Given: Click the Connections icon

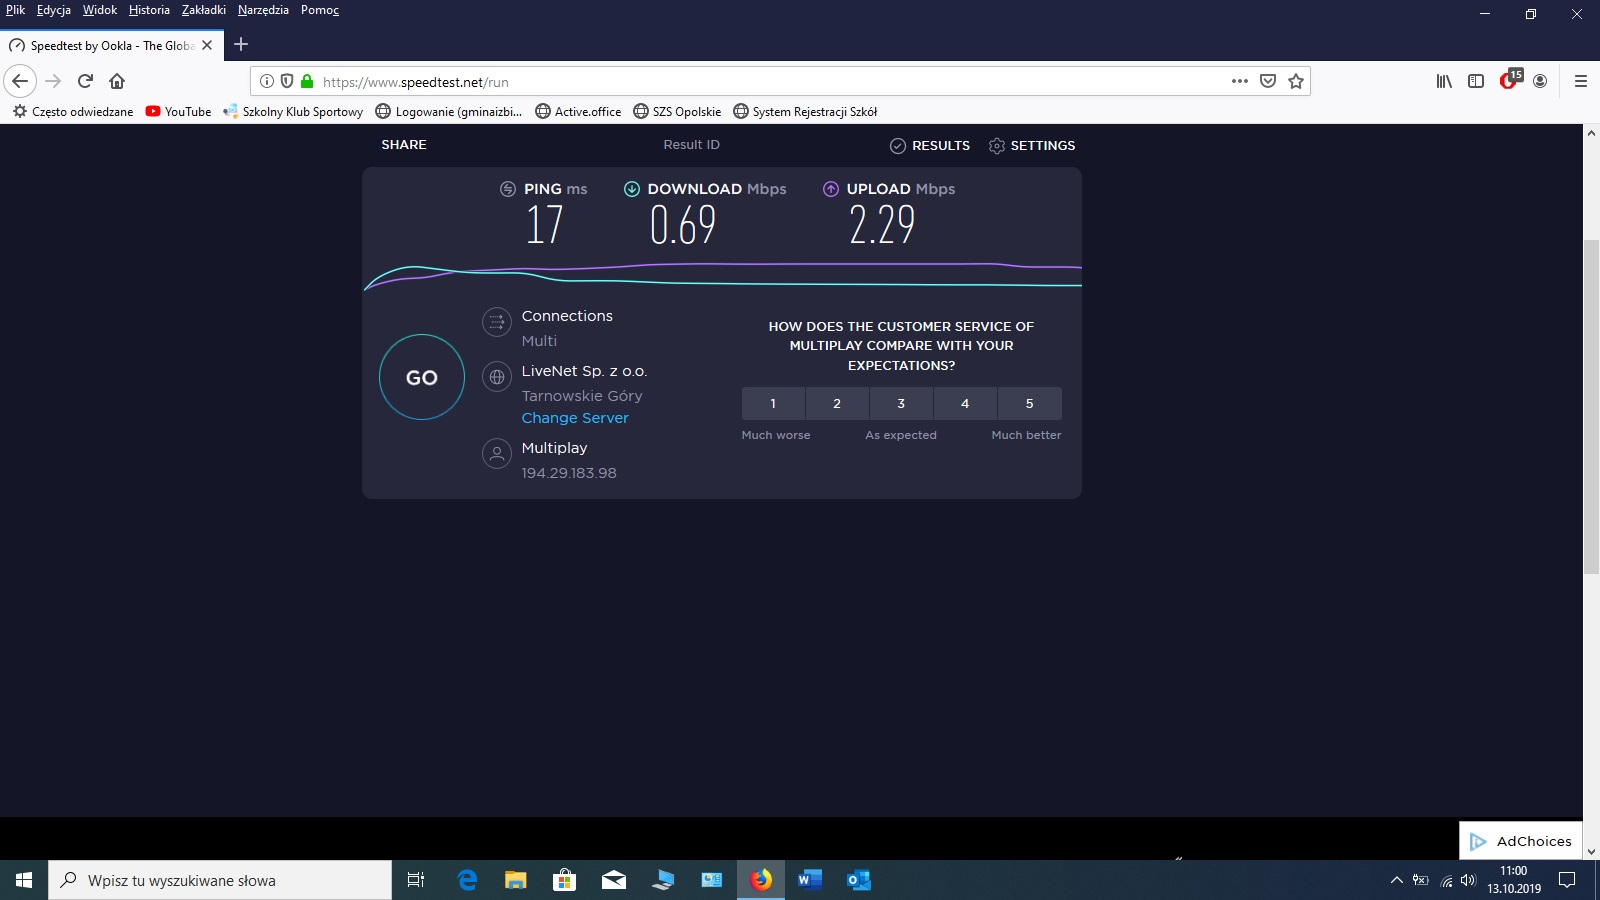Looking at the screenshot, I should [x=497, y=322].
